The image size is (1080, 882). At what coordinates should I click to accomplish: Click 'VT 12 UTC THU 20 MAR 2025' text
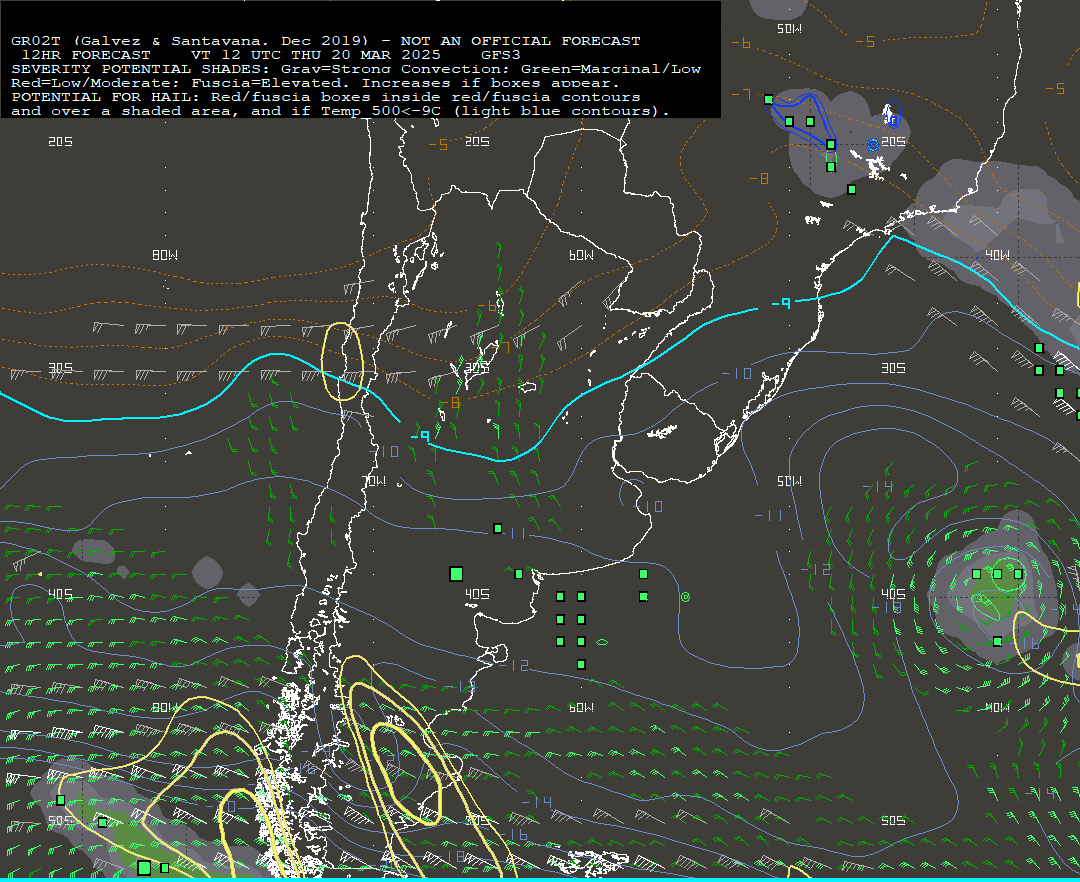315,55
